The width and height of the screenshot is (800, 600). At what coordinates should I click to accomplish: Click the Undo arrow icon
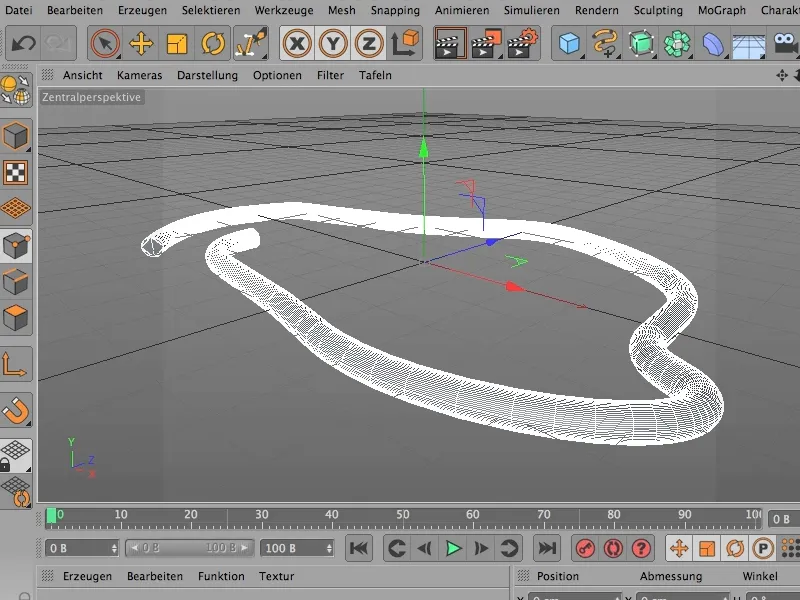23,43
